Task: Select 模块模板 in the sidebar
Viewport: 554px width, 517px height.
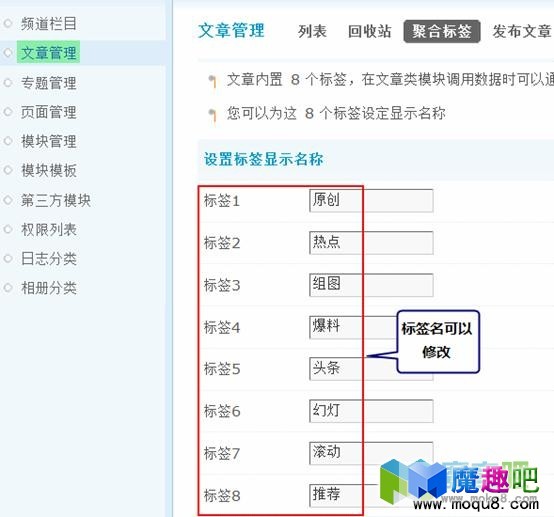Action: coord(48,171)
